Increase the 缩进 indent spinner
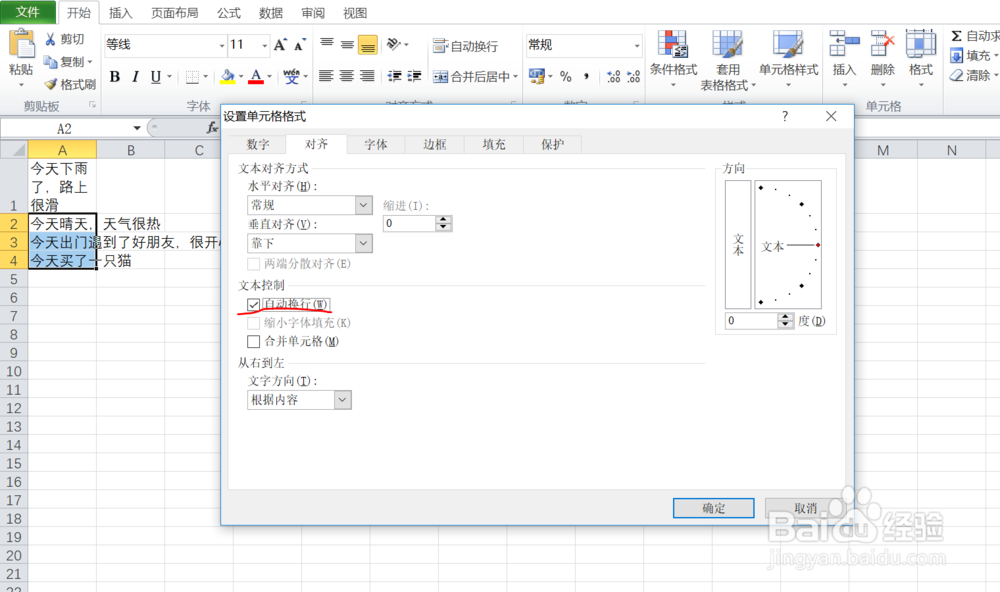1000x592 pixels. (x=443, y=219)
